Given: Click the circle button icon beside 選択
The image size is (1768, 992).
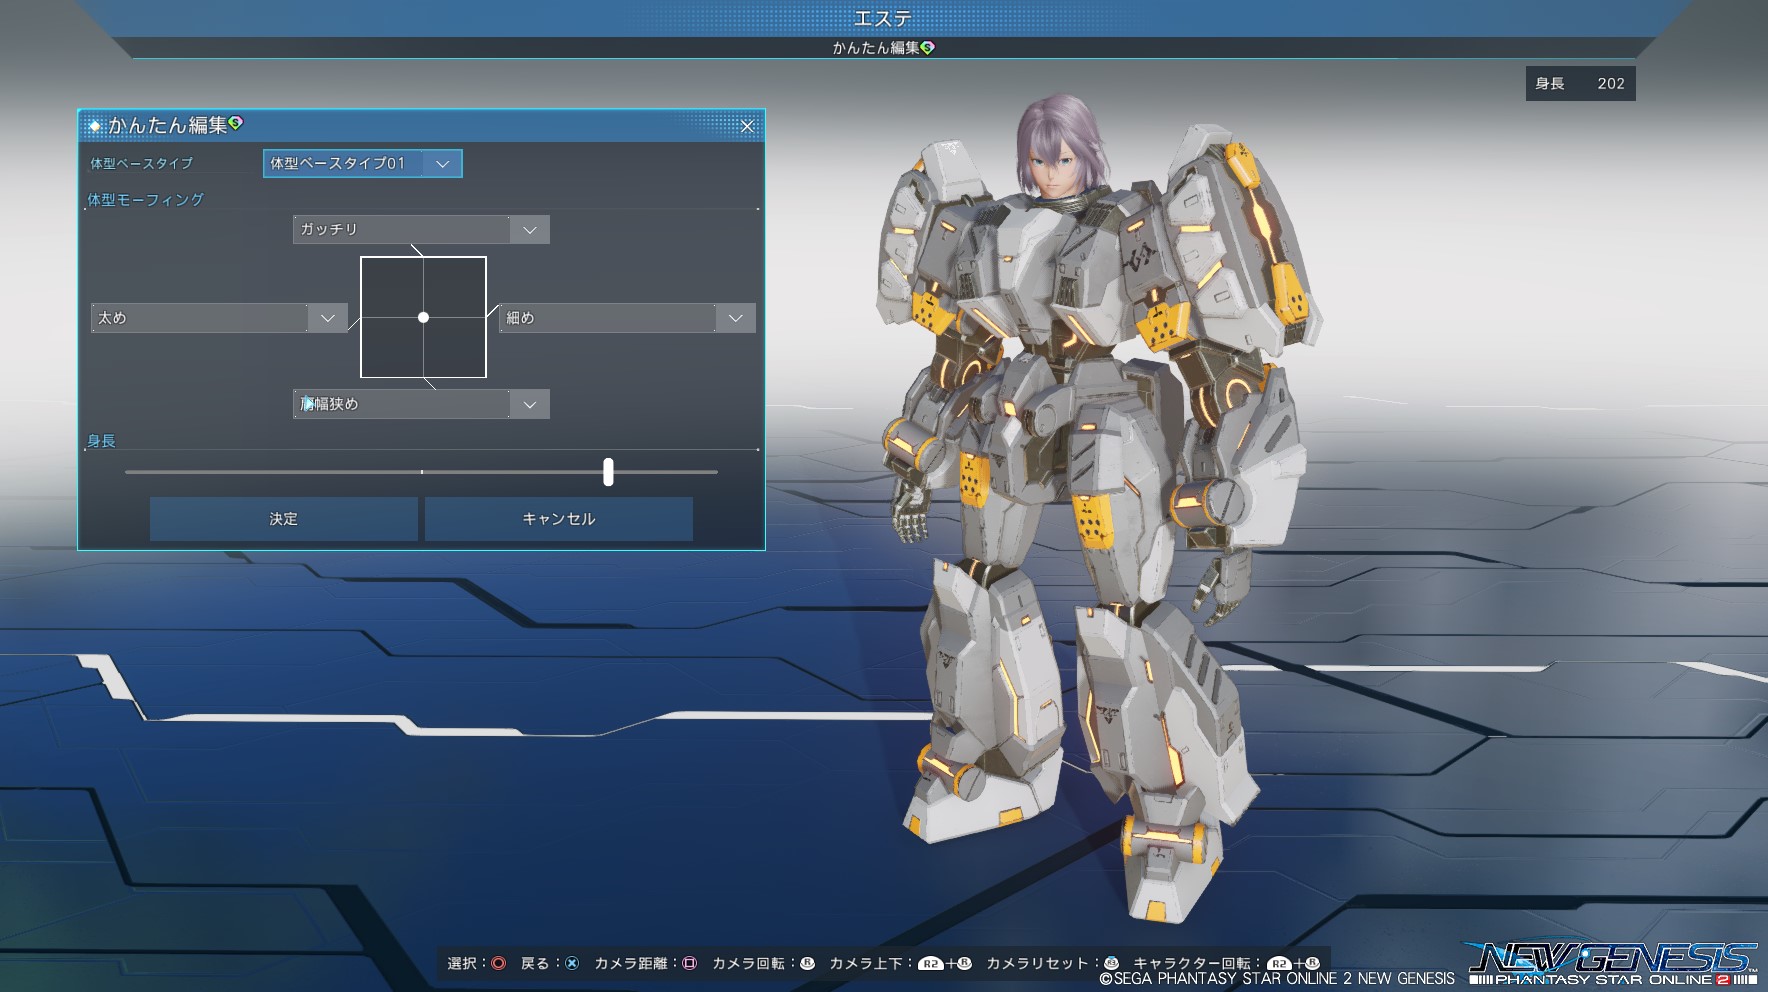Looking at the screenshot, I should pos(498,963).
